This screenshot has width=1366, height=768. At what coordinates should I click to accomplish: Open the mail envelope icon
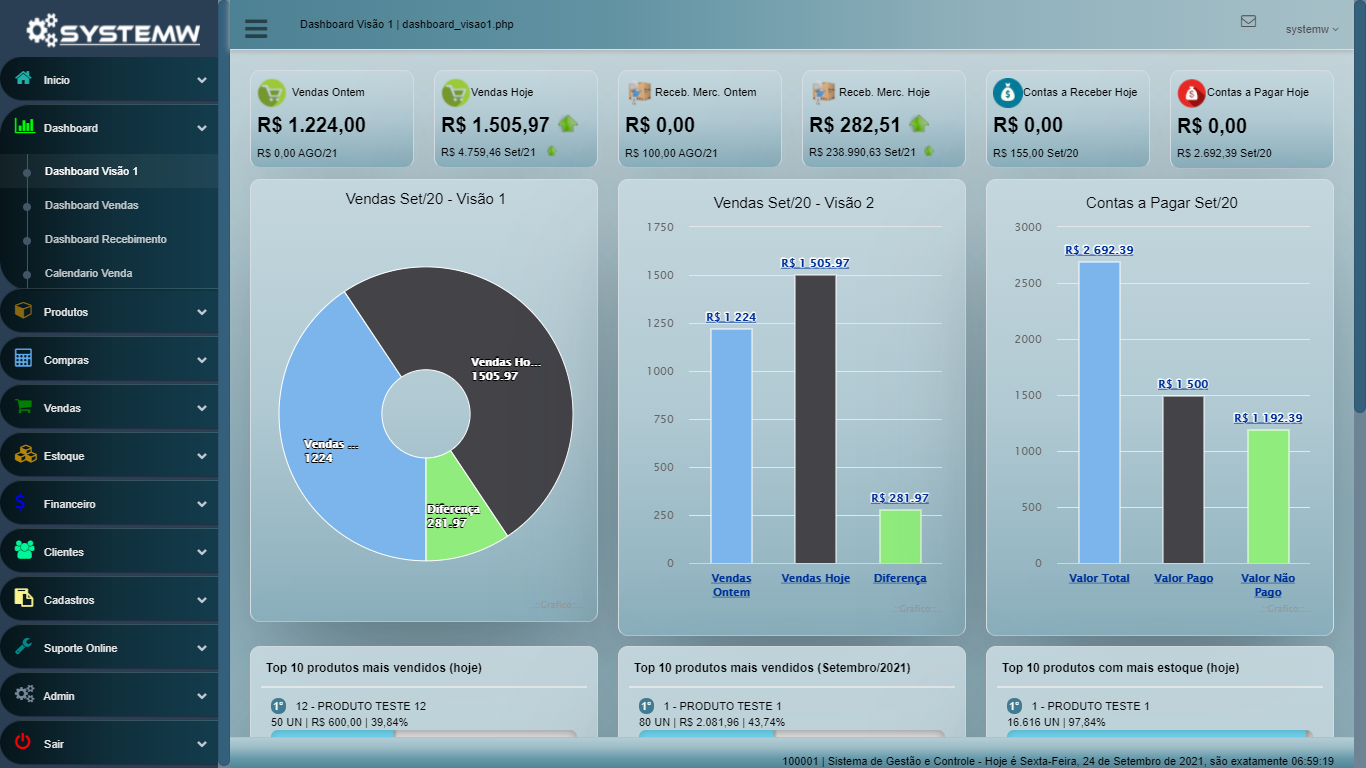coord(1248,21)
